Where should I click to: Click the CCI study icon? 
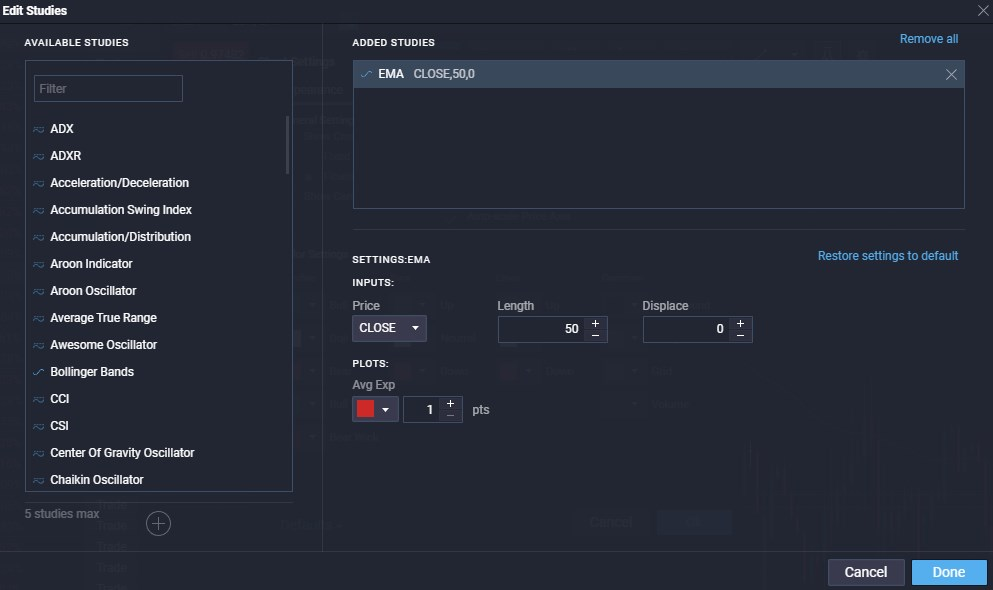point(39,399)
